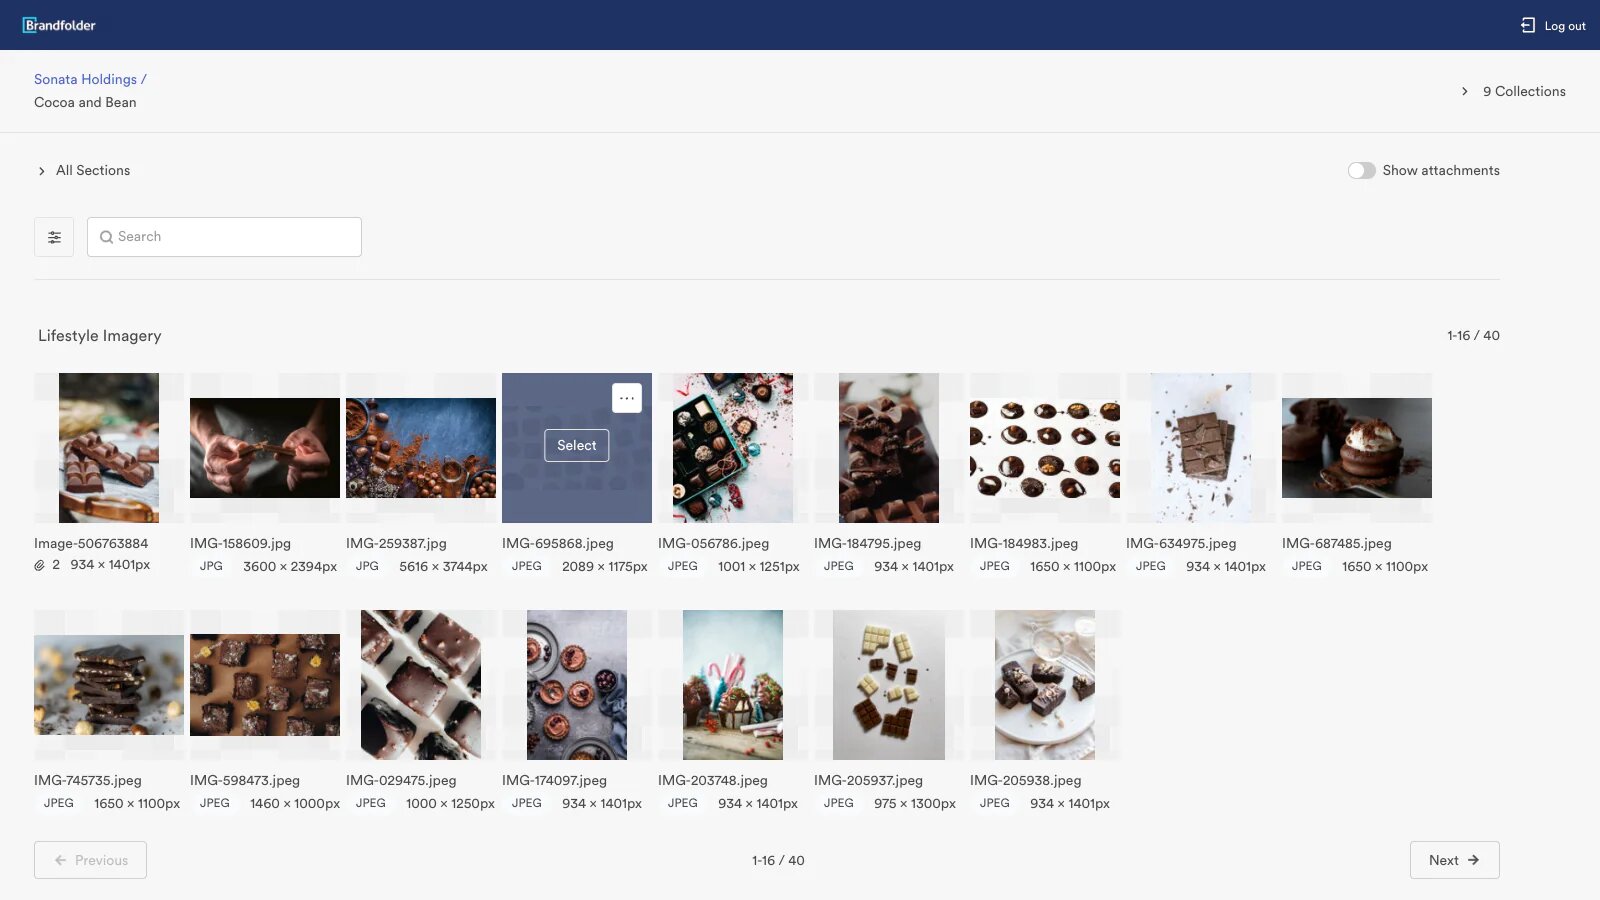Click the Log out icon
1600x900 pixels.
(x=1529, y=25)
